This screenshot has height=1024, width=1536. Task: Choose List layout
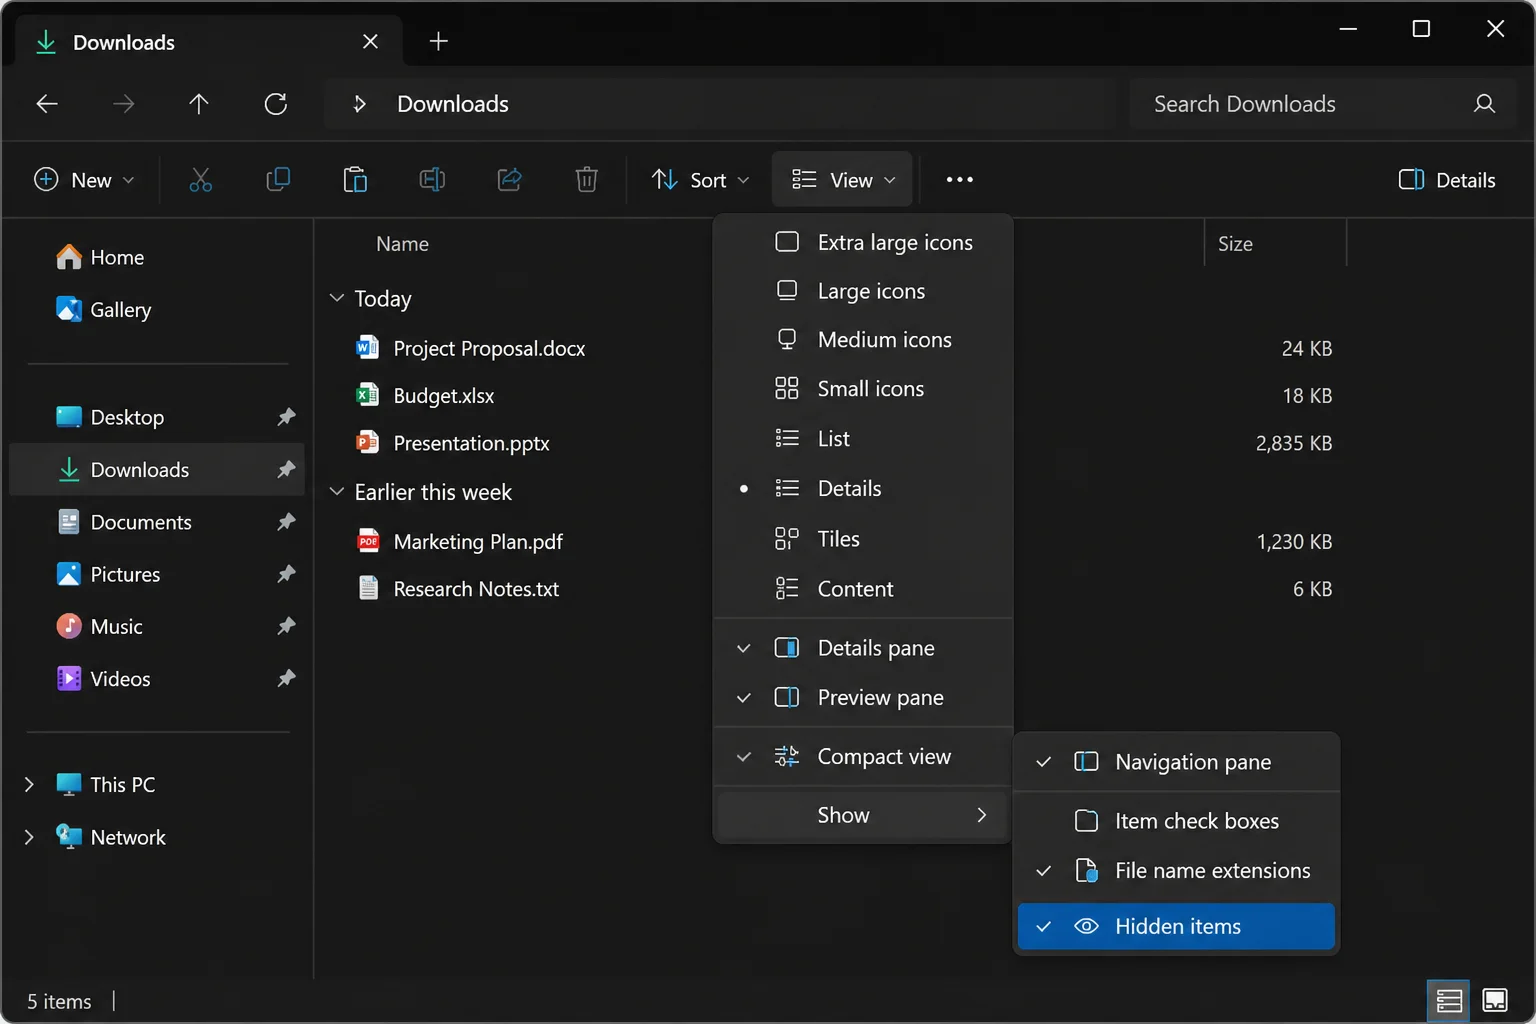click(863, 439)
